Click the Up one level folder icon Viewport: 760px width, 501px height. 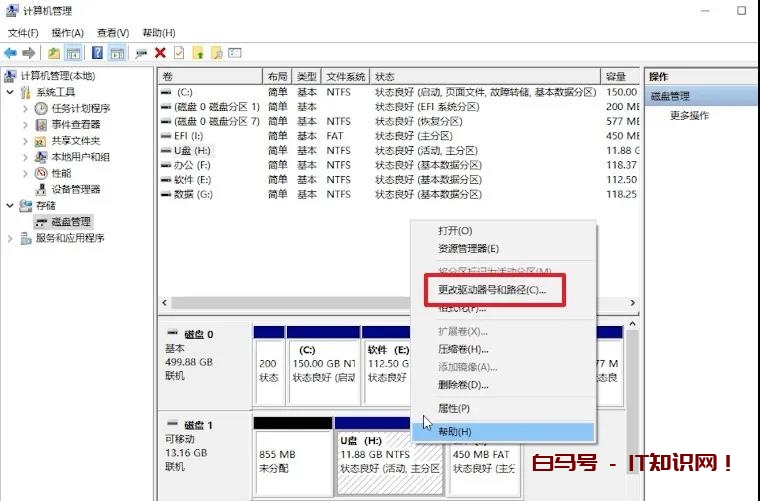point(53,52)
